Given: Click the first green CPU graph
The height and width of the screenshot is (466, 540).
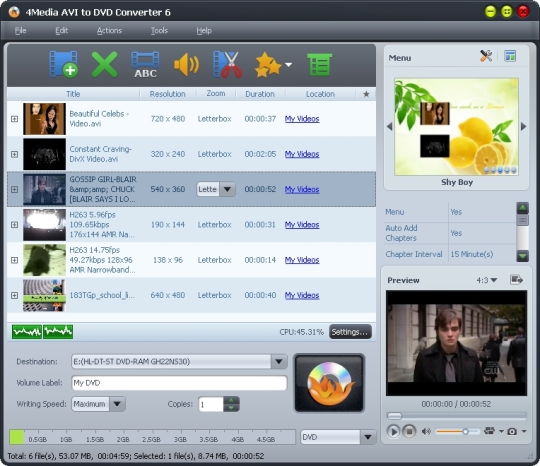Looking at the screenshot, I should [x=27, y=332].
